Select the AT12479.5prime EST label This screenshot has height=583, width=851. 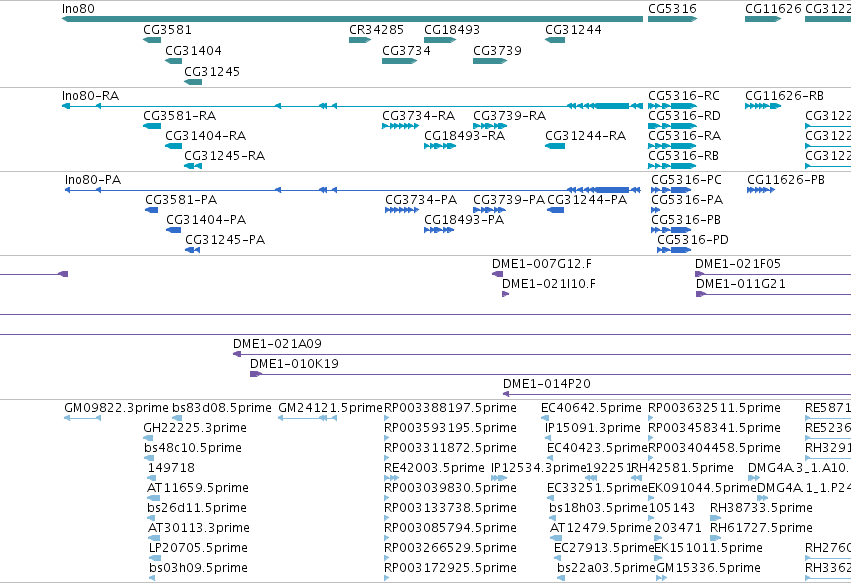tap(600, 528)
